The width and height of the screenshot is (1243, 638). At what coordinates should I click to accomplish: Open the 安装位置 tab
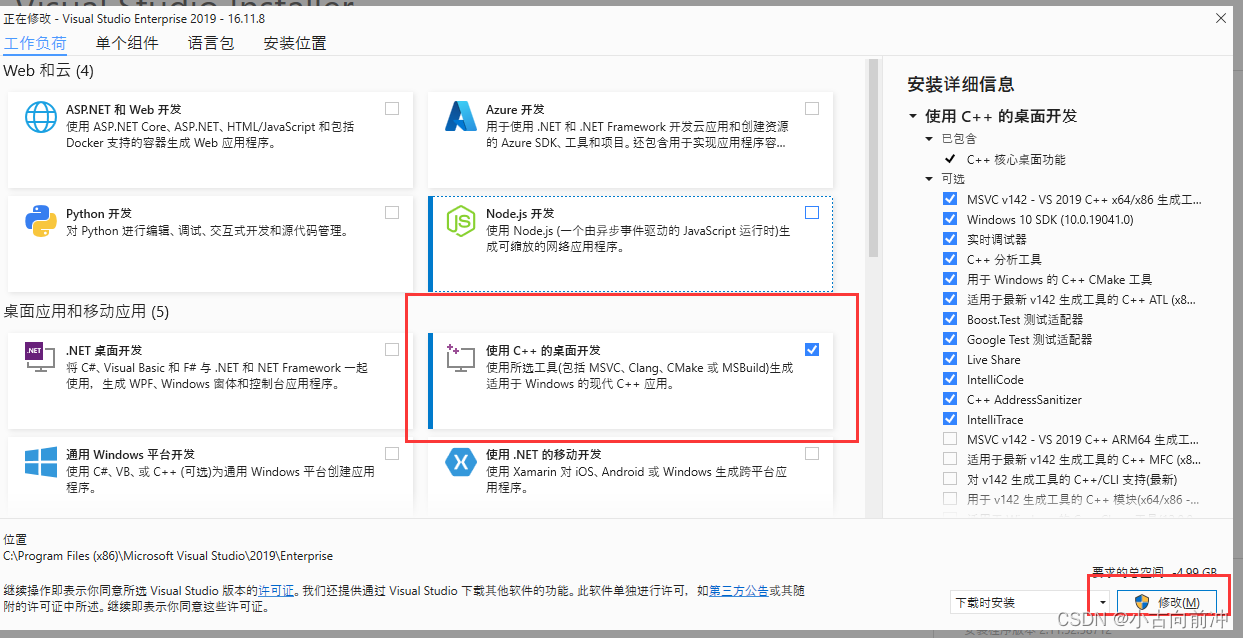pos(295,43)
